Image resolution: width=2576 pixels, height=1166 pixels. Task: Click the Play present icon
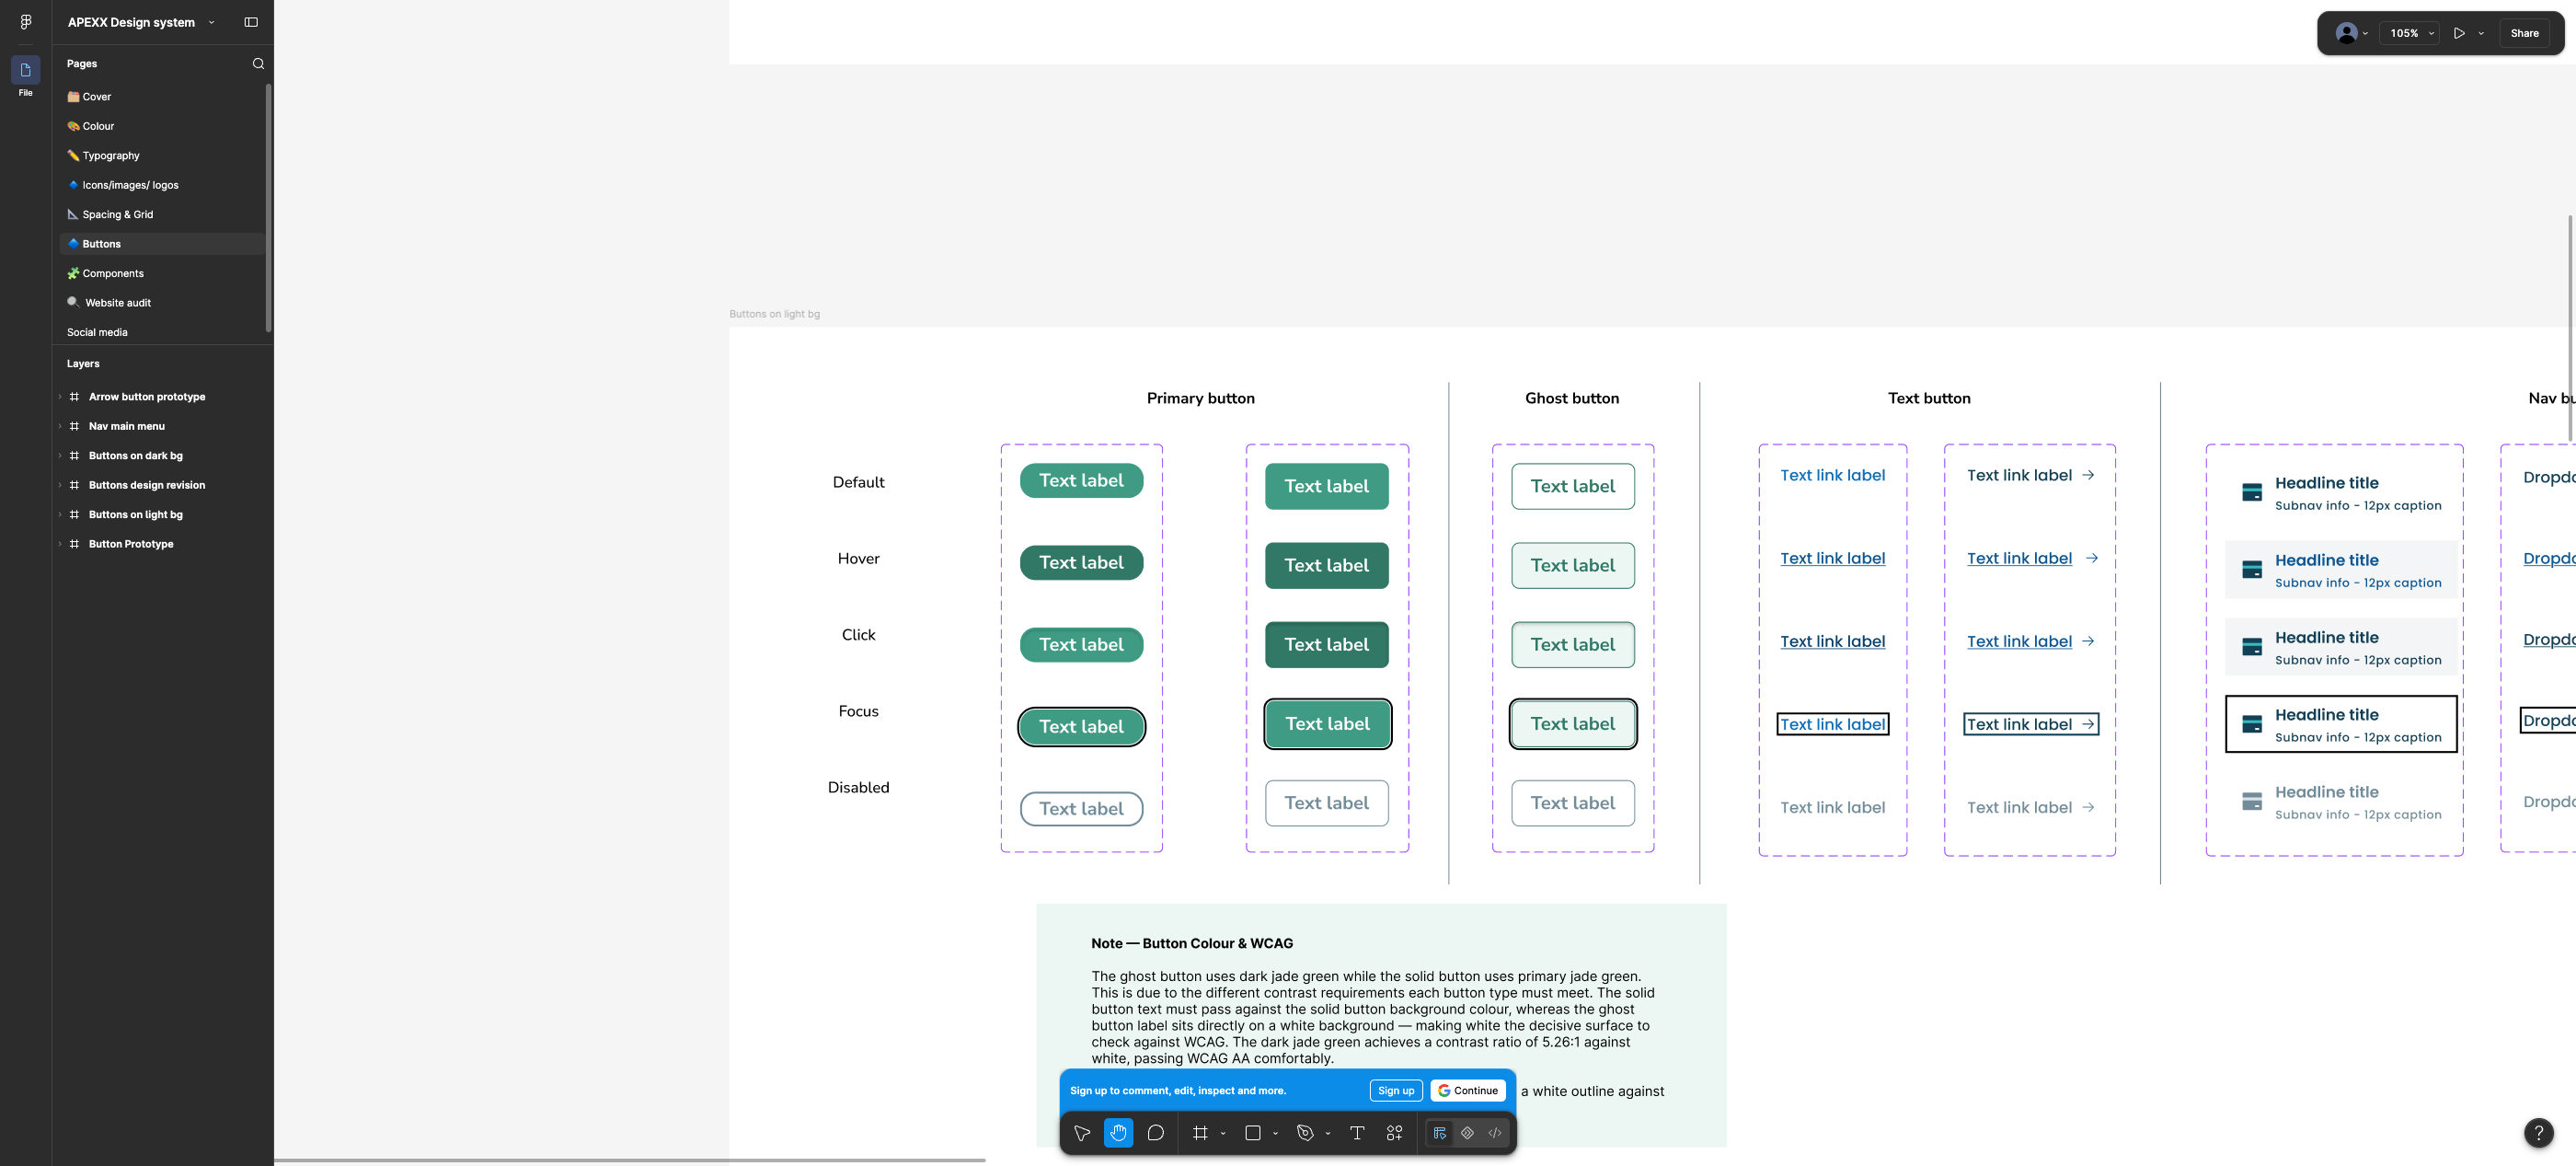[2459, 33]
